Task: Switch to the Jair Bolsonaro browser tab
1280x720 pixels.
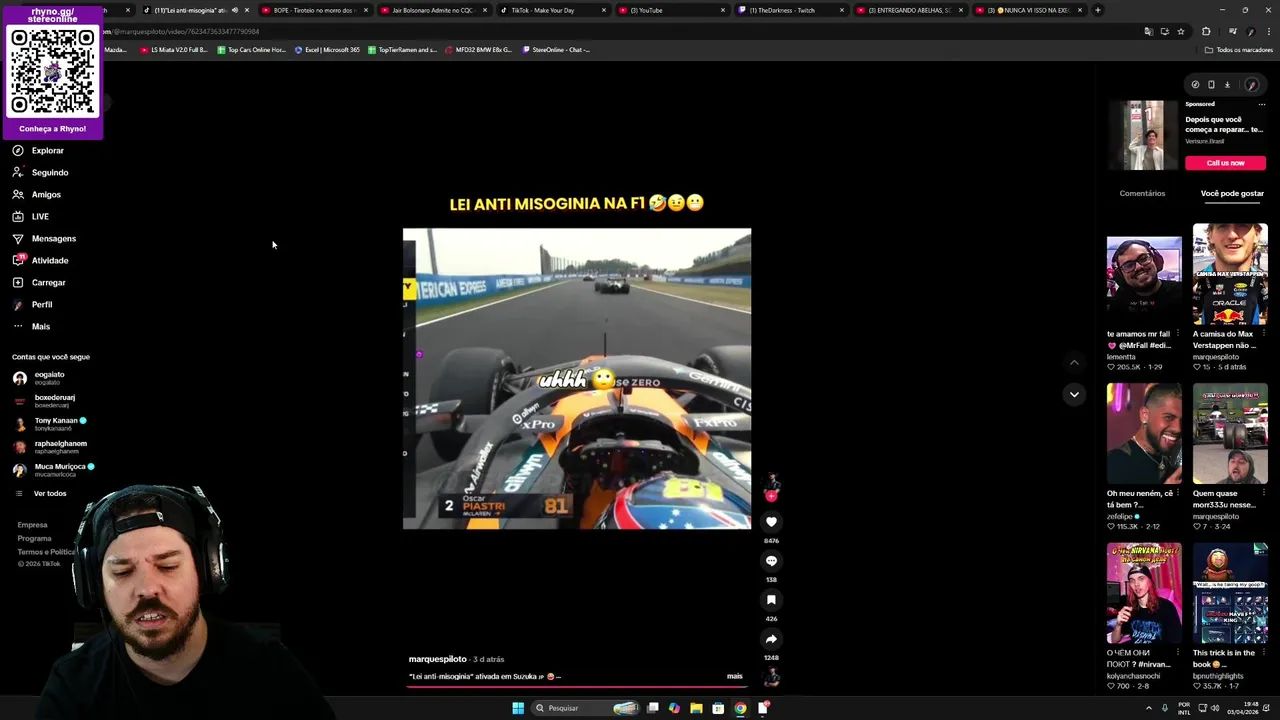Action: (432, 10)
